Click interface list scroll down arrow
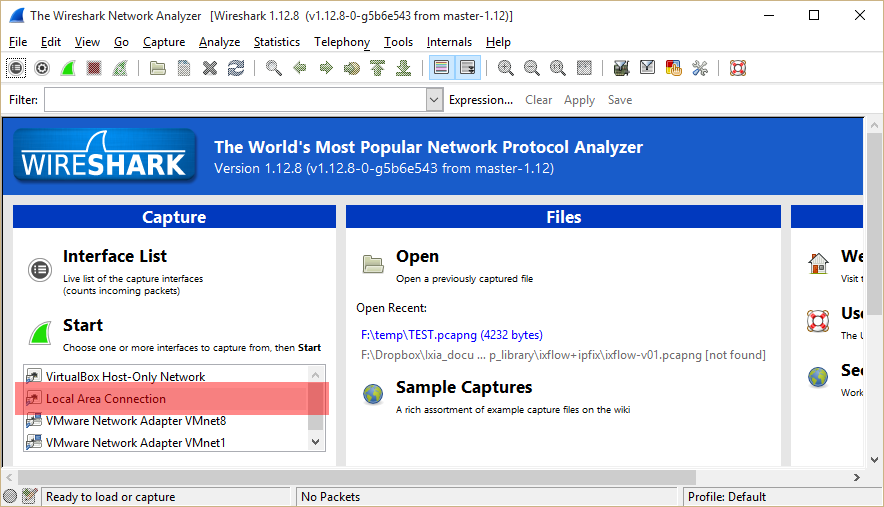Image resolution: width=884 pixels, height=507 pixels. click(x=316, y=442)
